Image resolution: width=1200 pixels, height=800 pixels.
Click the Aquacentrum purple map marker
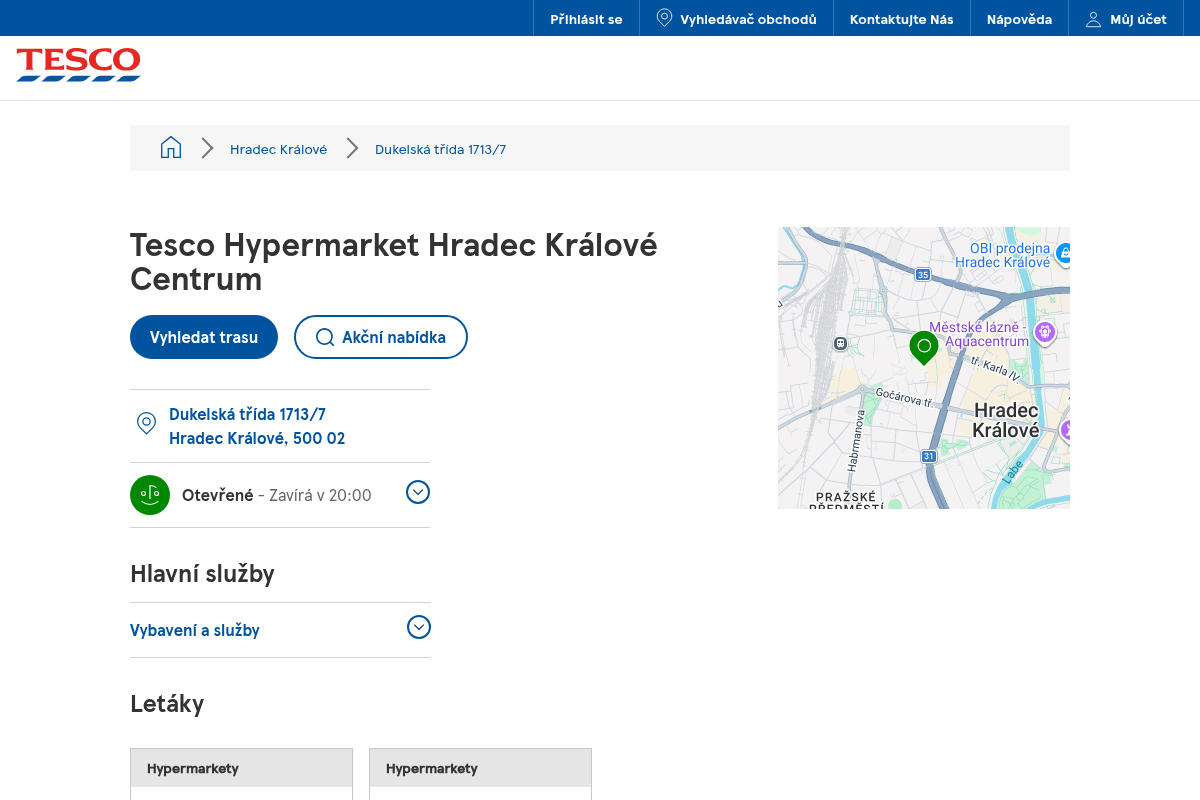coord(1045,332)
